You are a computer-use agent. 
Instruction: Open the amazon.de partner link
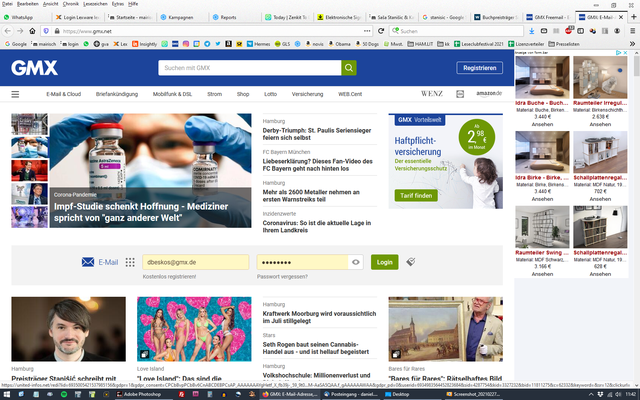pos(489,93)
